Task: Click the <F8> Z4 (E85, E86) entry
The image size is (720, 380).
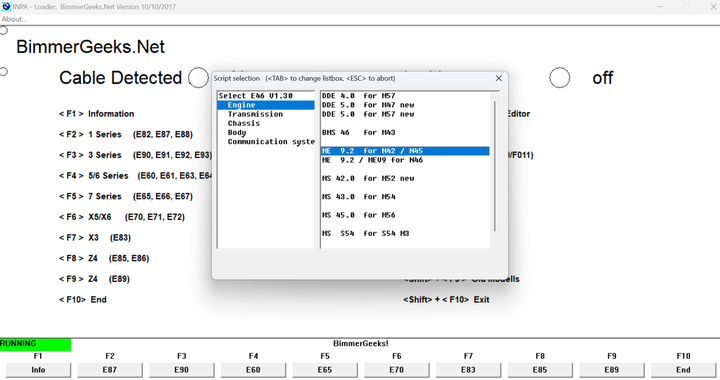Action: [x=104, y=258]
